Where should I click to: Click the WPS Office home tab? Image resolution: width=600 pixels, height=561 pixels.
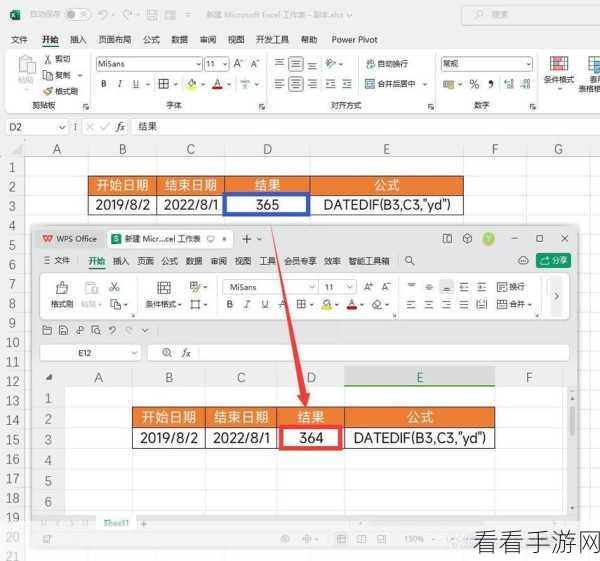coord(70,239)
